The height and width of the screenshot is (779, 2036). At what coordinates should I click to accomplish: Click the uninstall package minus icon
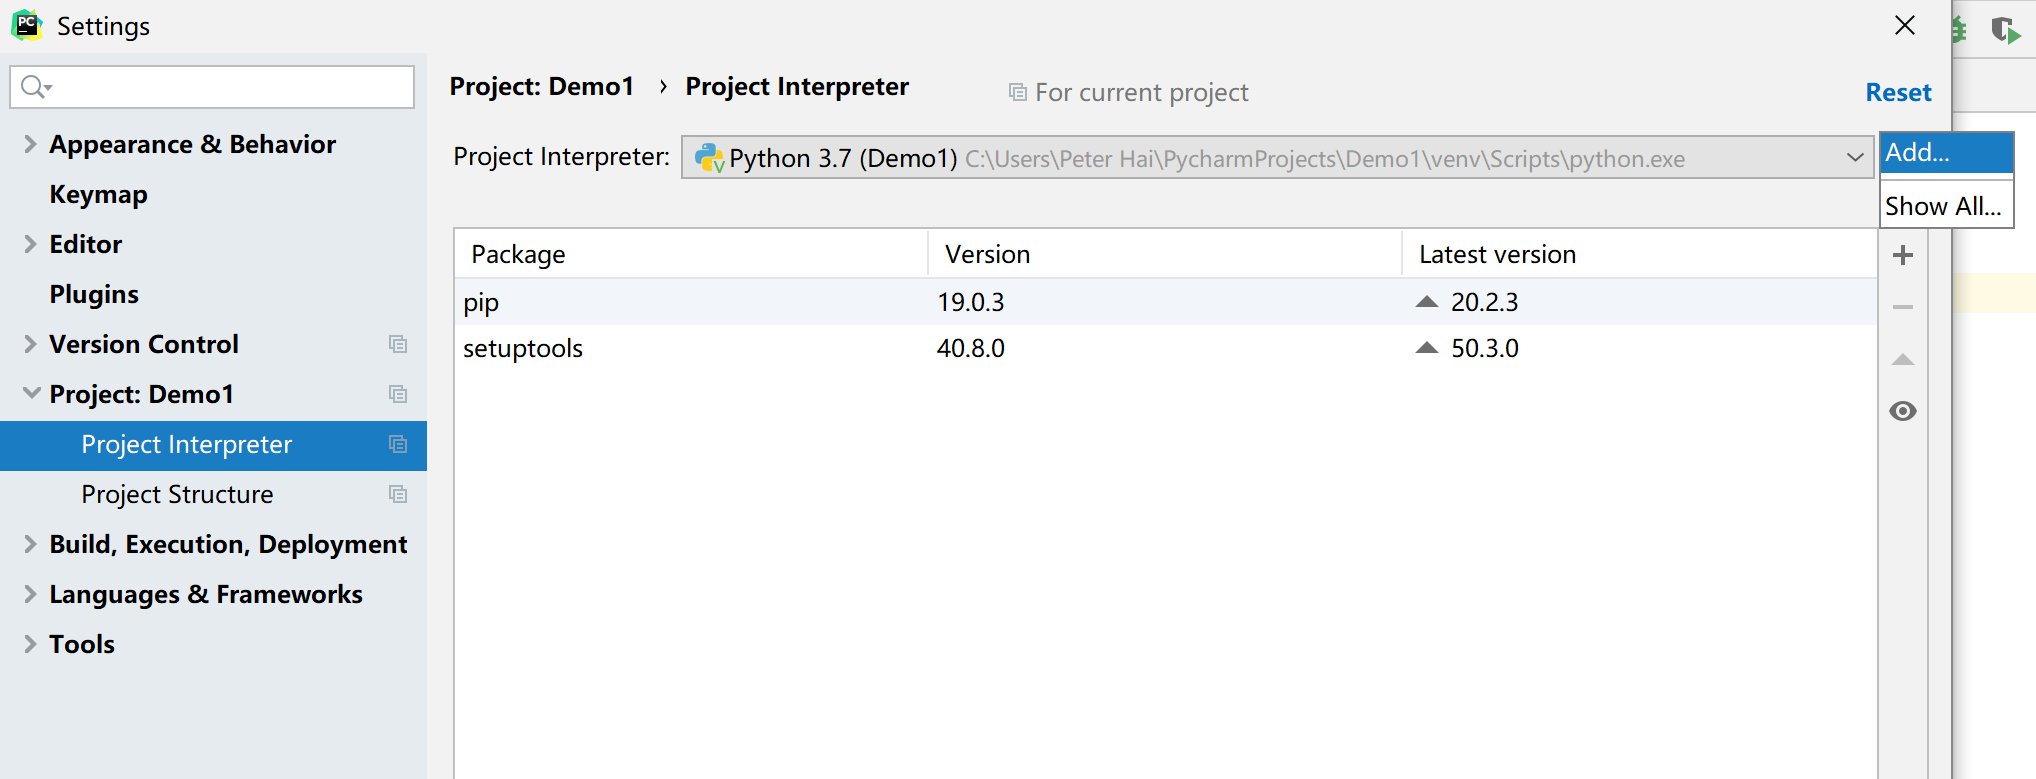tap(1903, 307)
